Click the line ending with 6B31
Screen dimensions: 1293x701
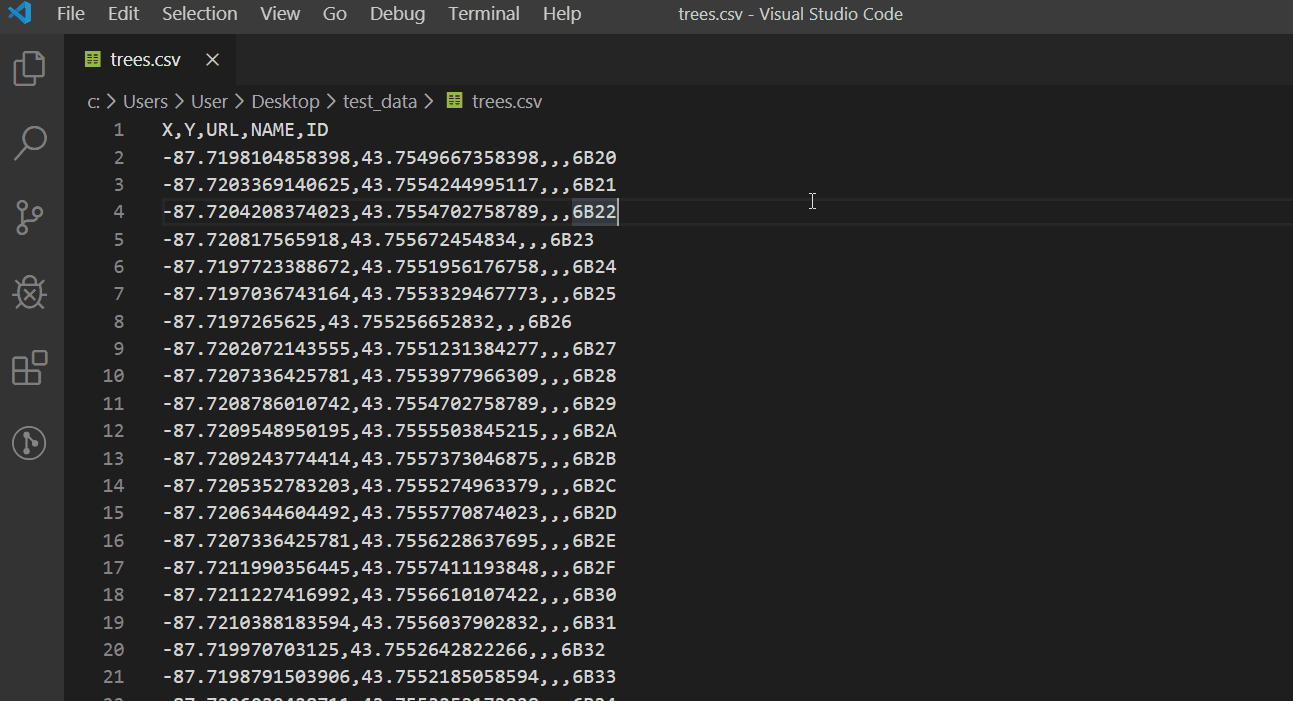(x=389, y=622)
